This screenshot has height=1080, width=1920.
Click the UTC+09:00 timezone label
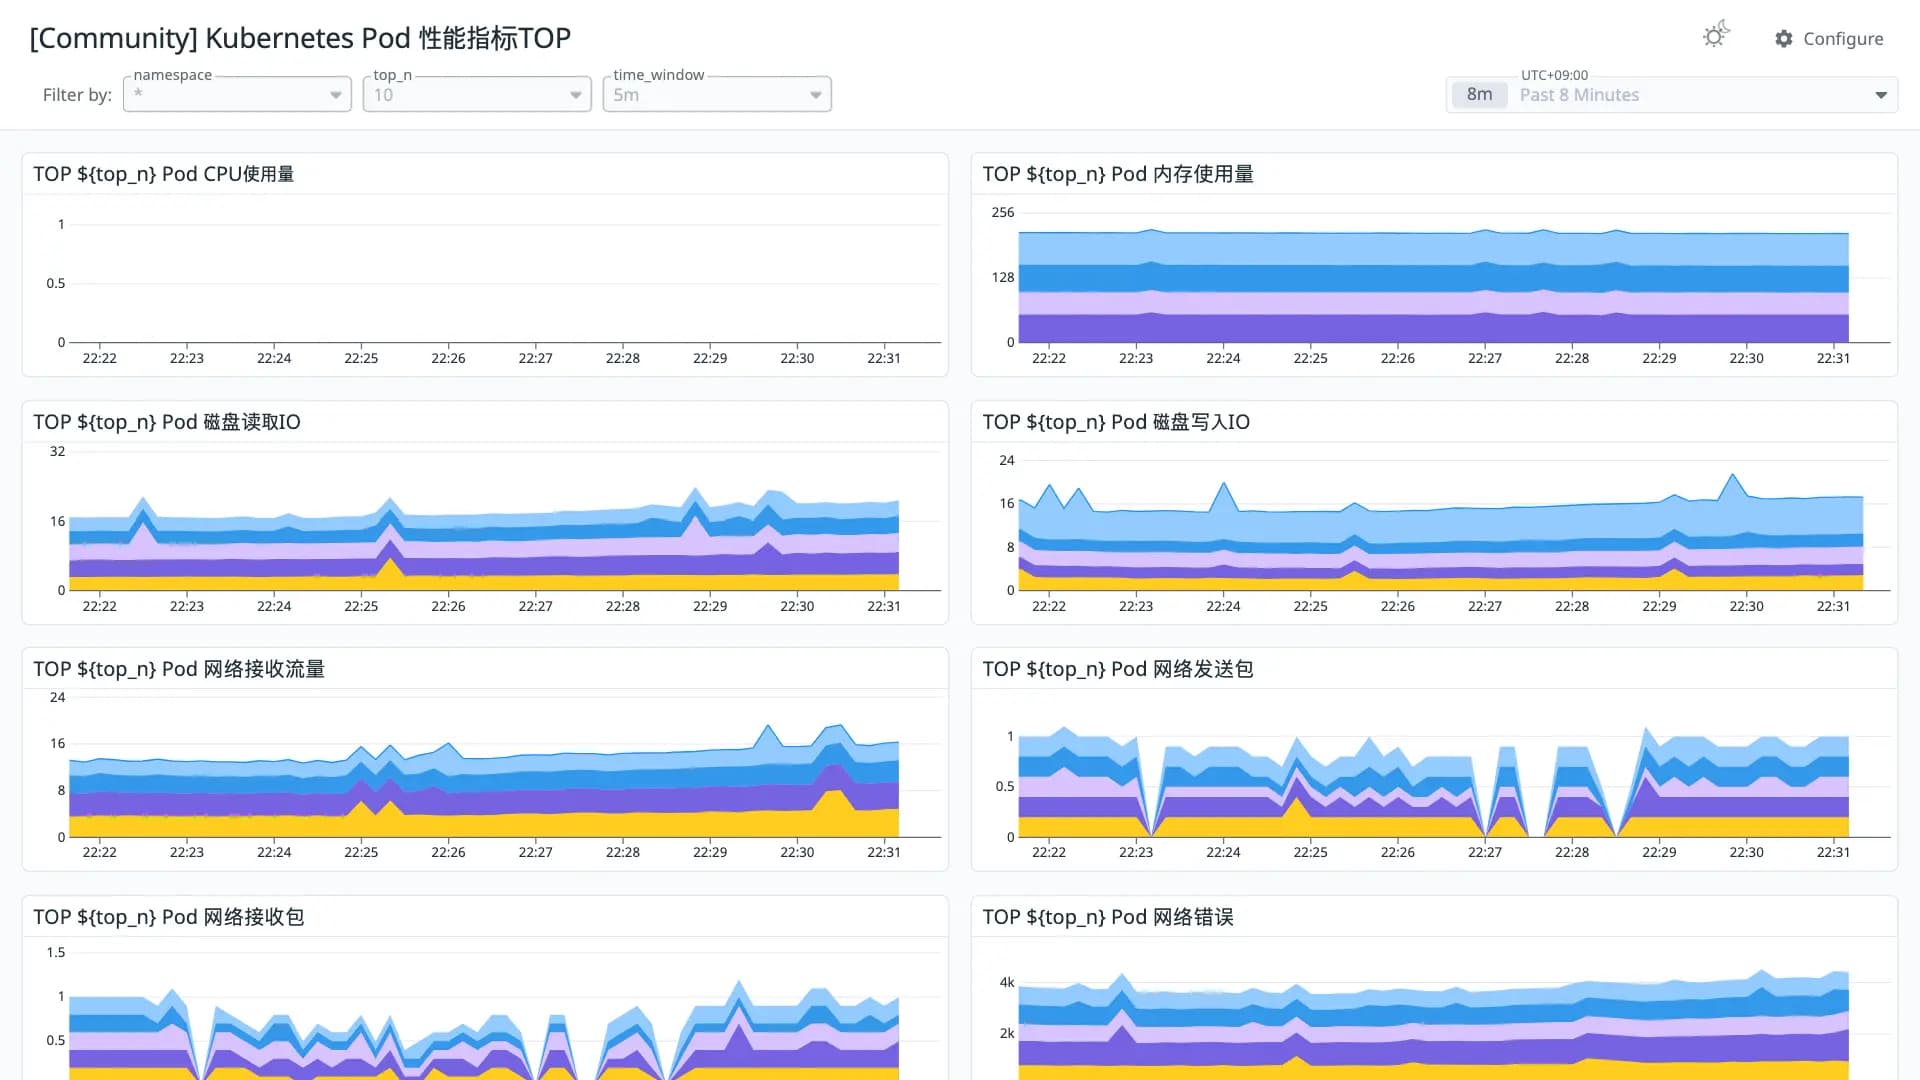pos(1554,75)
